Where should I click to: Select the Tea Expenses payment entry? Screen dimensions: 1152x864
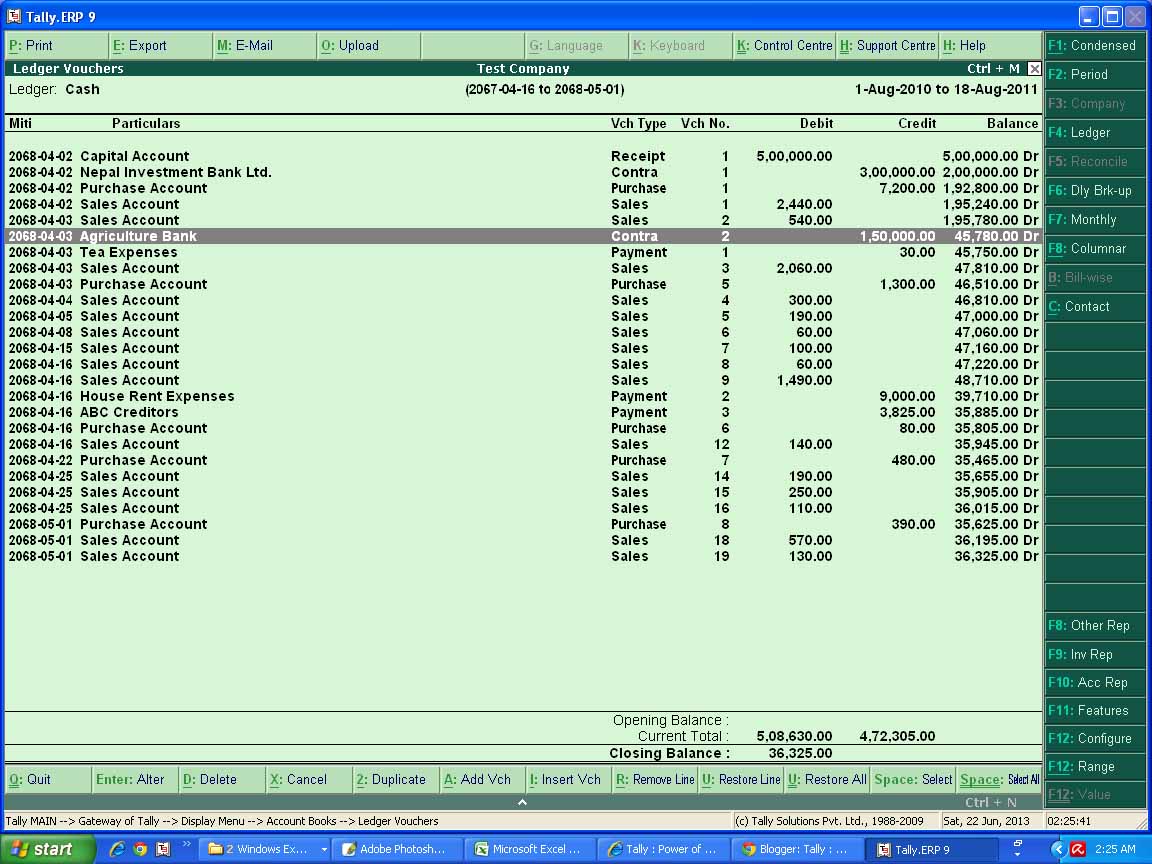click(523, 253)
